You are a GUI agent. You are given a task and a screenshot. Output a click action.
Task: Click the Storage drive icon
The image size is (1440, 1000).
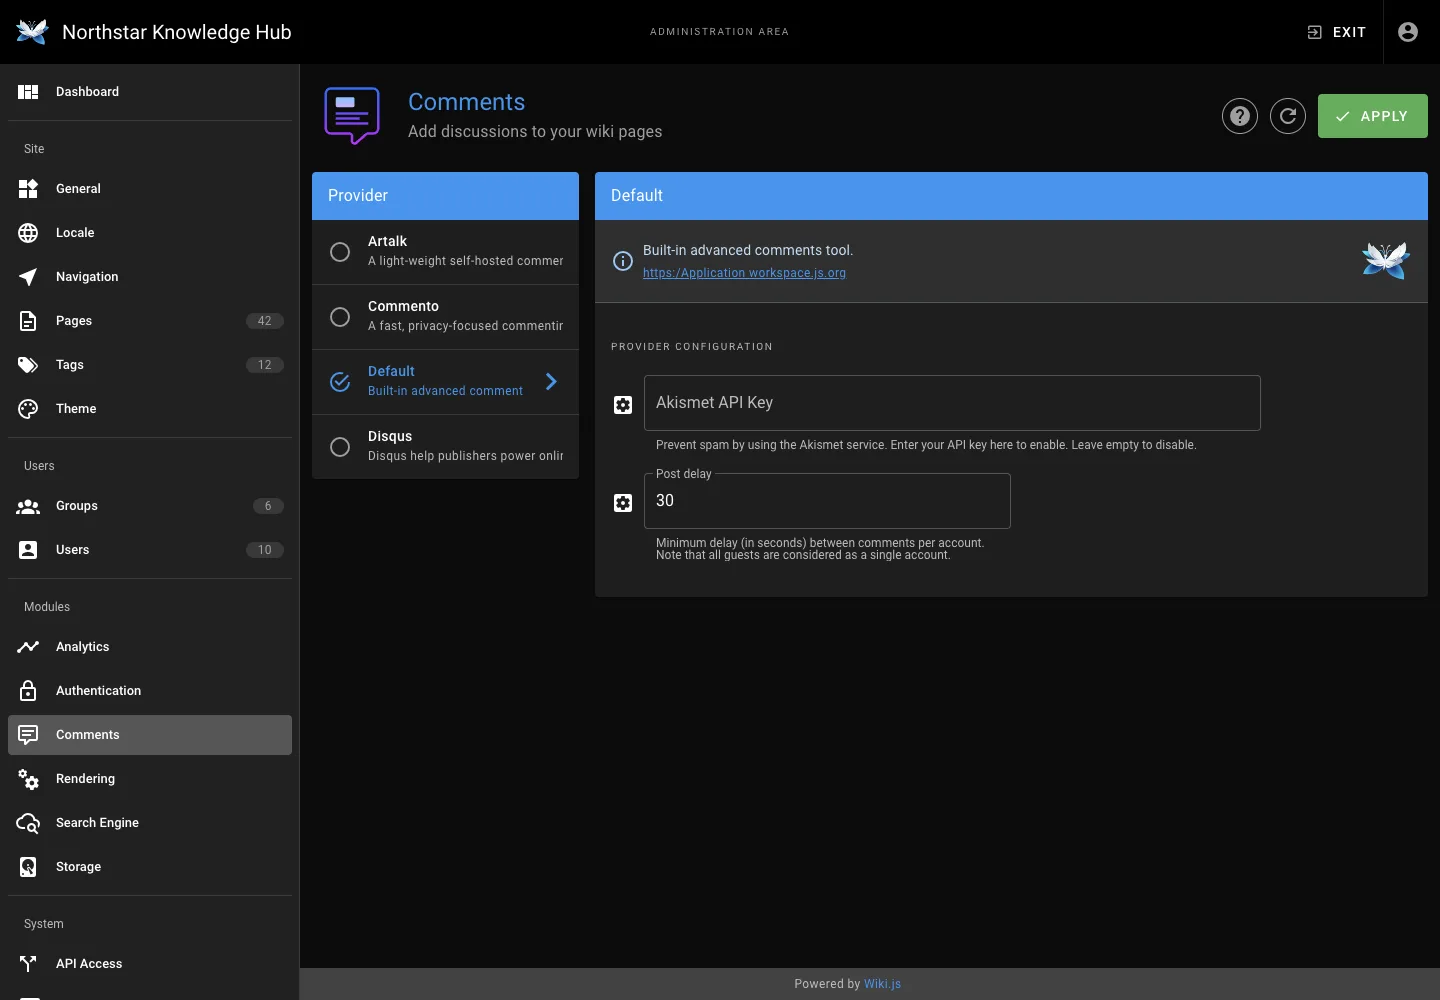coord(28,867)
